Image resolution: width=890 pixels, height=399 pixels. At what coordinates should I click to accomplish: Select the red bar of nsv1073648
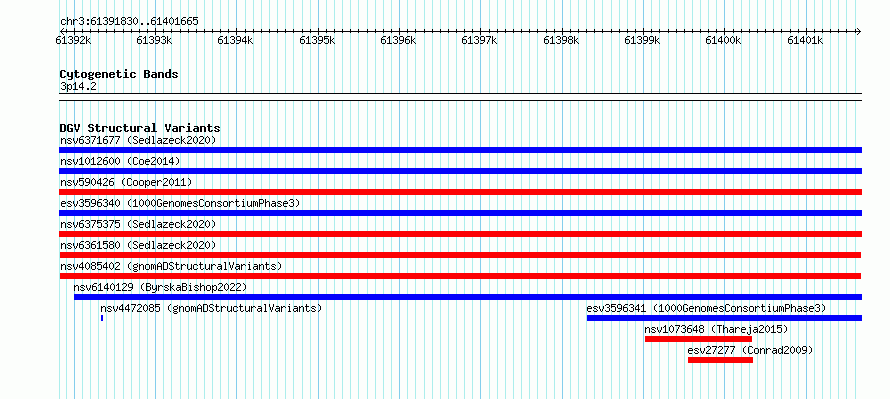(x=698, y=339)
